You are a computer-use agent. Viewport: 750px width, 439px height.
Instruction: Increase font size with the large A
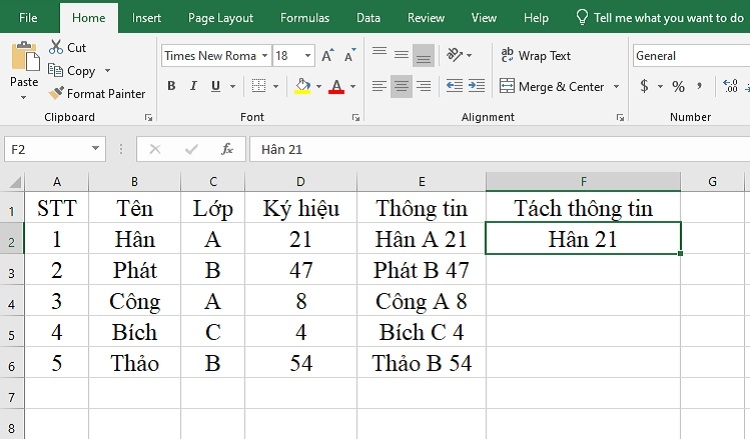pos(327,55)
